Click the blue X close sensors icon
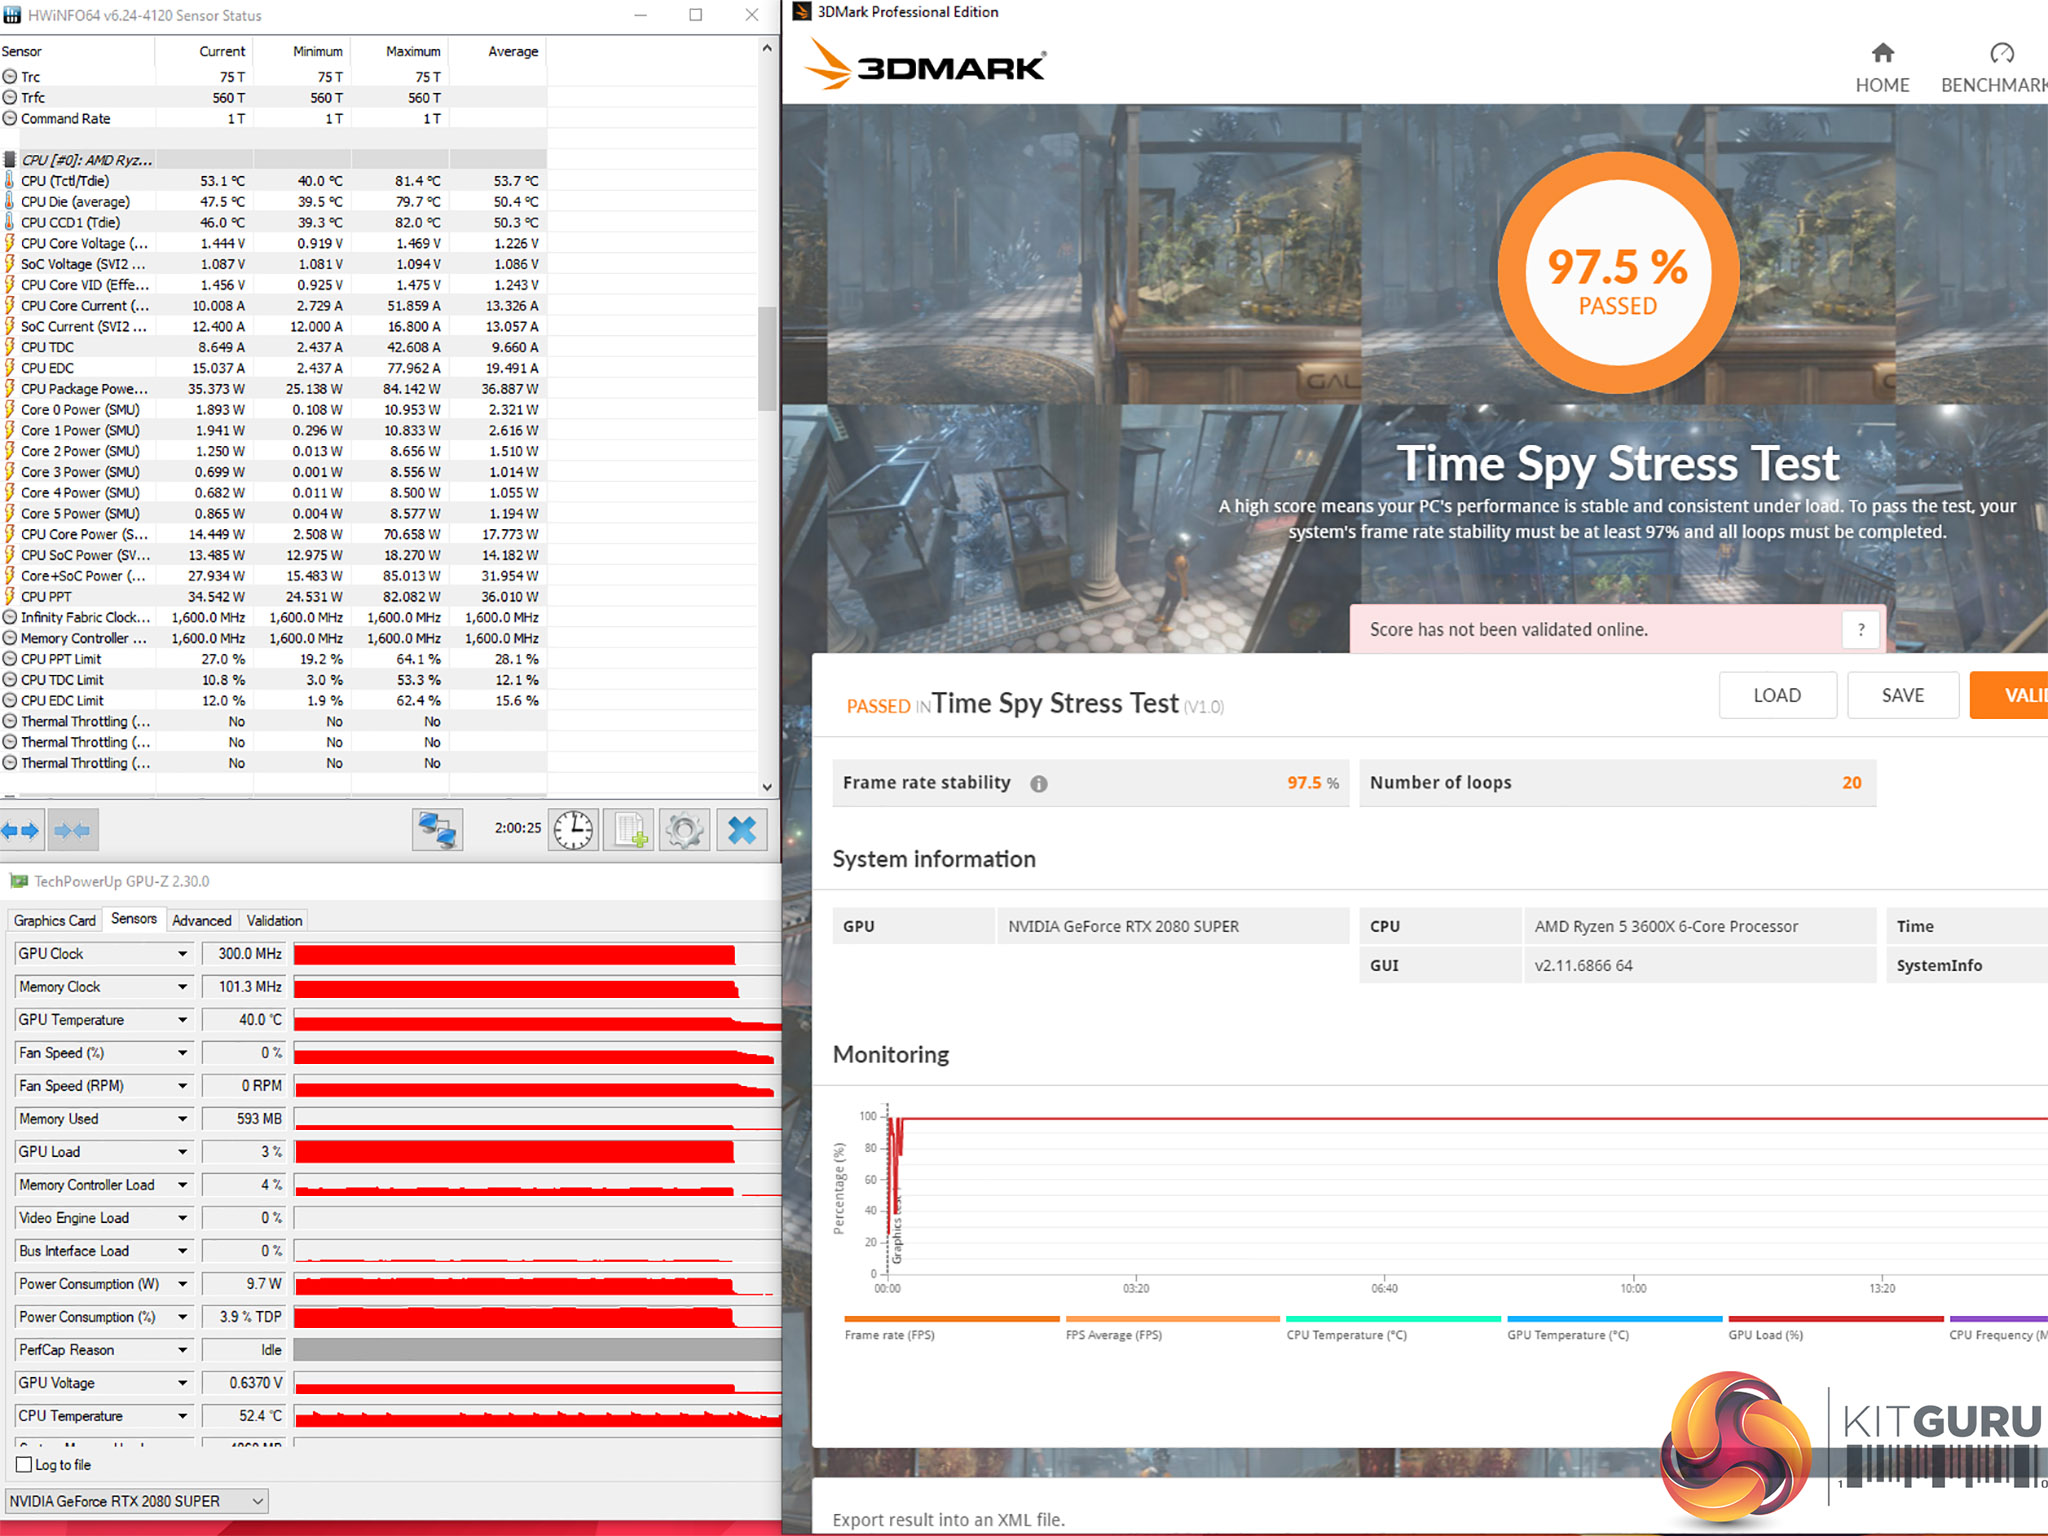The width and height of the screenshot is (2048, 1536). pos(741,830)
